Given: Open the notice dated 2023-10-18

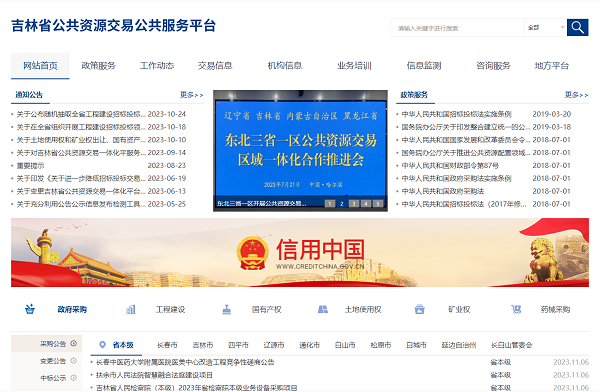Looking at the screenshot, I should (81, 127).
